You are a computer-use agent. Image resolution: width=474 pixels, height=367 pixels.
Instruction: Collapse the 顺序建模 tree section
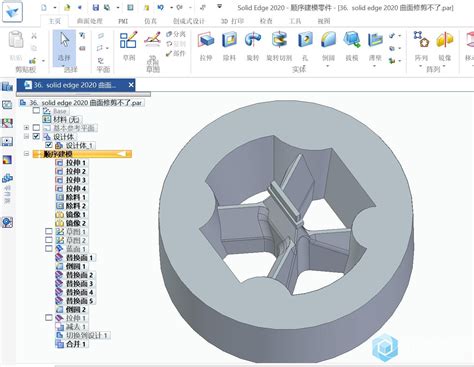click(x=26, y=154)
